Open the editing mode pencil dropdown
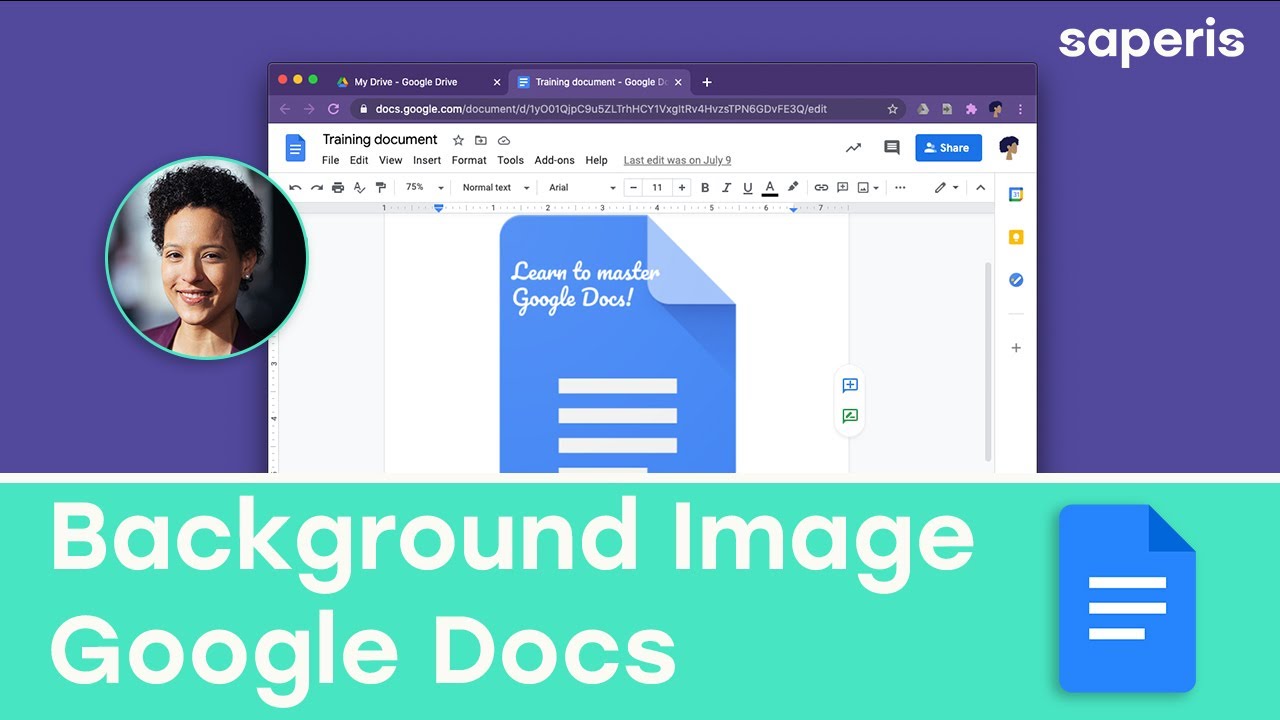1280x720 pixels. 946,187
